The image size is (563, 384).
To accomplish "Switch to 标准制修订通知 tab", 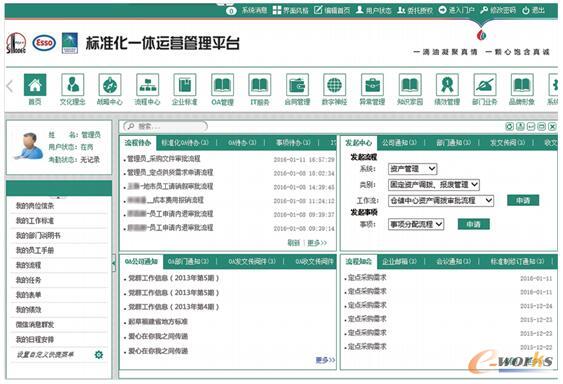I will [x=517, y=262].
